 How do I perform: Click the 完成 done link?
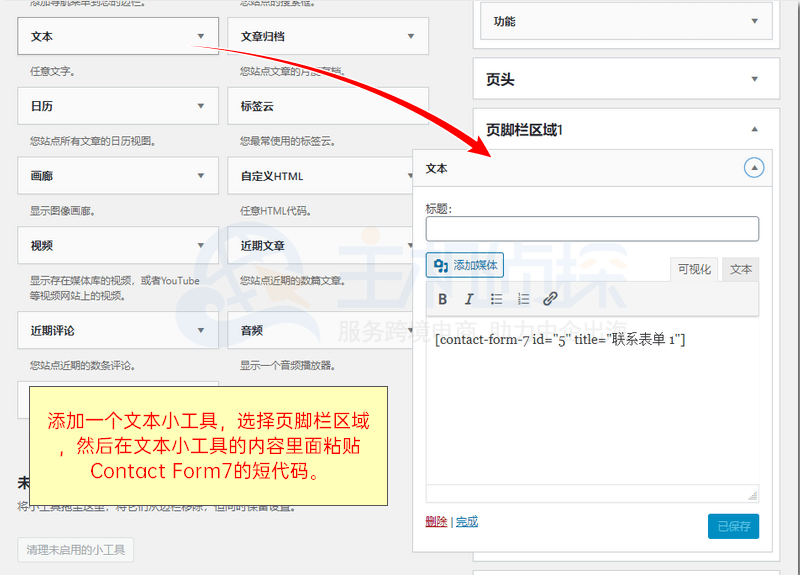(467, 521)
